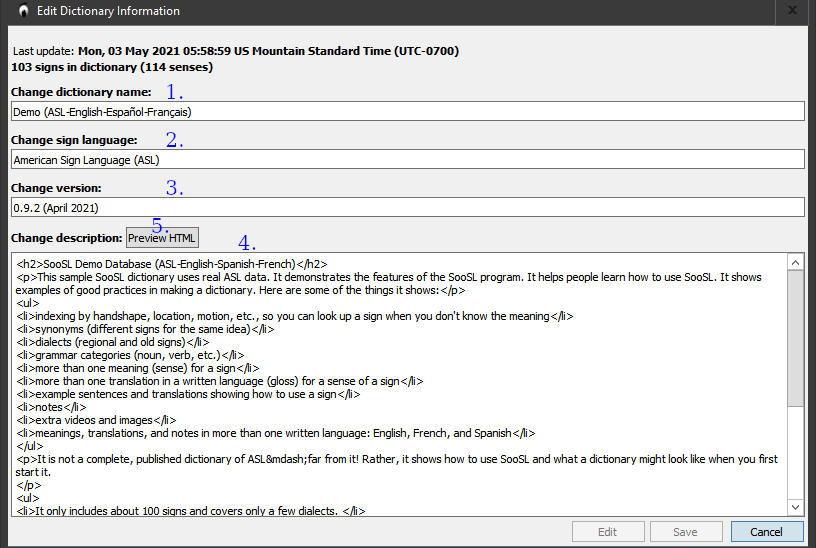Click the Save button
816x548 pixels.
686,532
